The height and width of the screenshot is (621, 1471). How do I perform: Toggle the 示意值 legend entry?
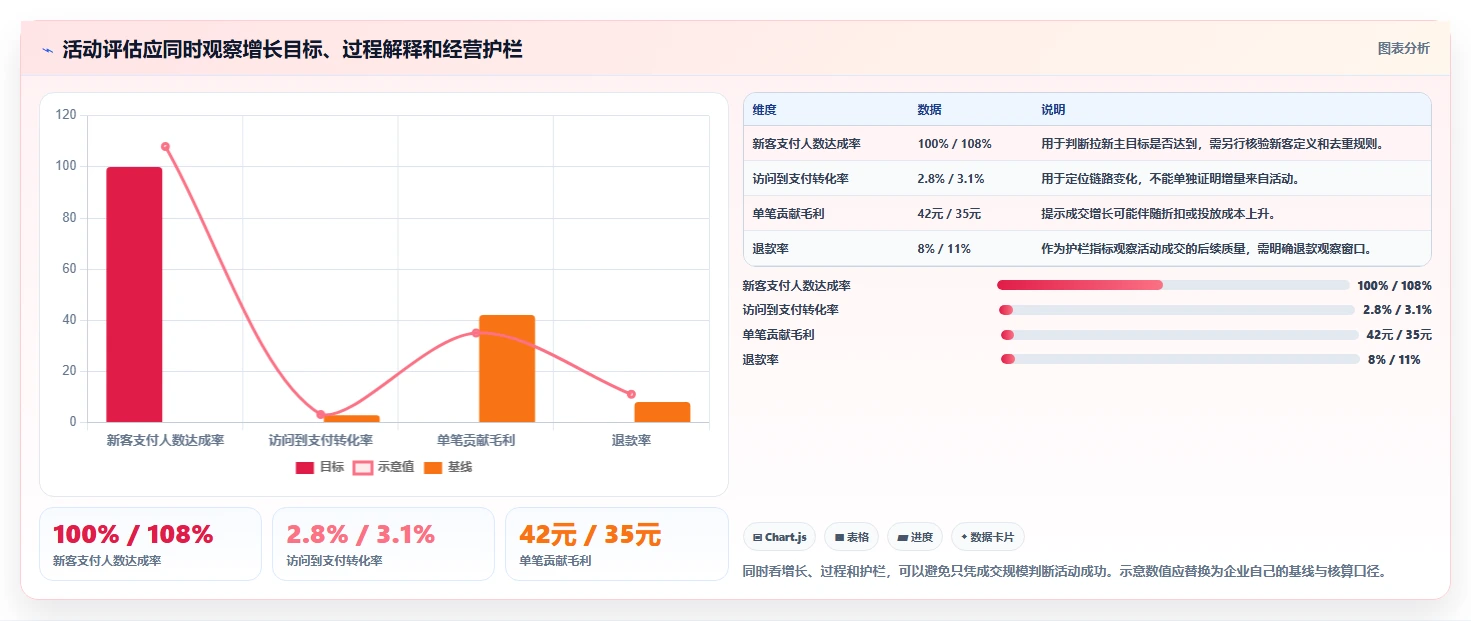pos(384,467)
